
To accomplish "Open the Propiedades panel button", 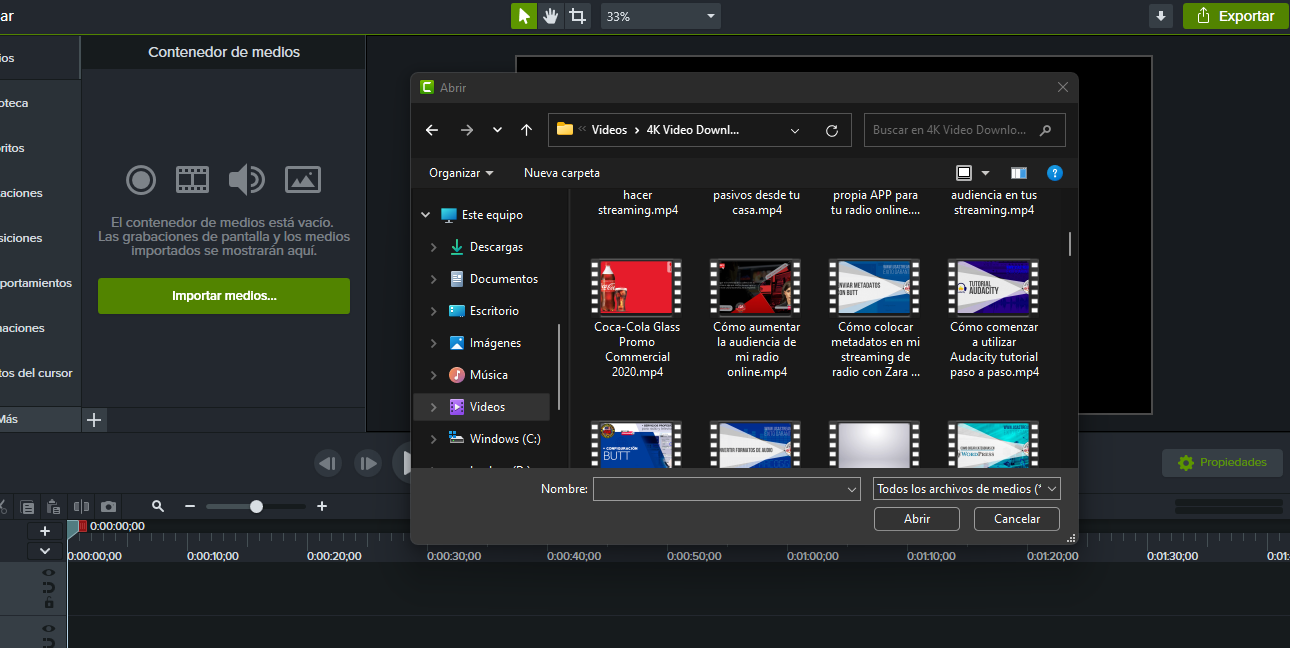I will (x=1222, y=463).
